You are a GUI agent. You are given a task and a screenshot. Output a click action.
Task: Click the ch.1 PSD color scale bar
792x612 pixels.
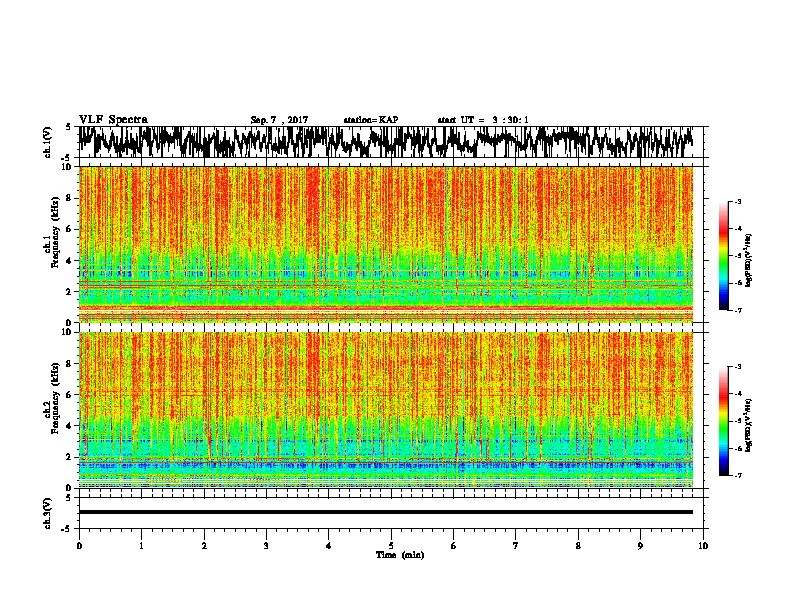coord(723,256)
